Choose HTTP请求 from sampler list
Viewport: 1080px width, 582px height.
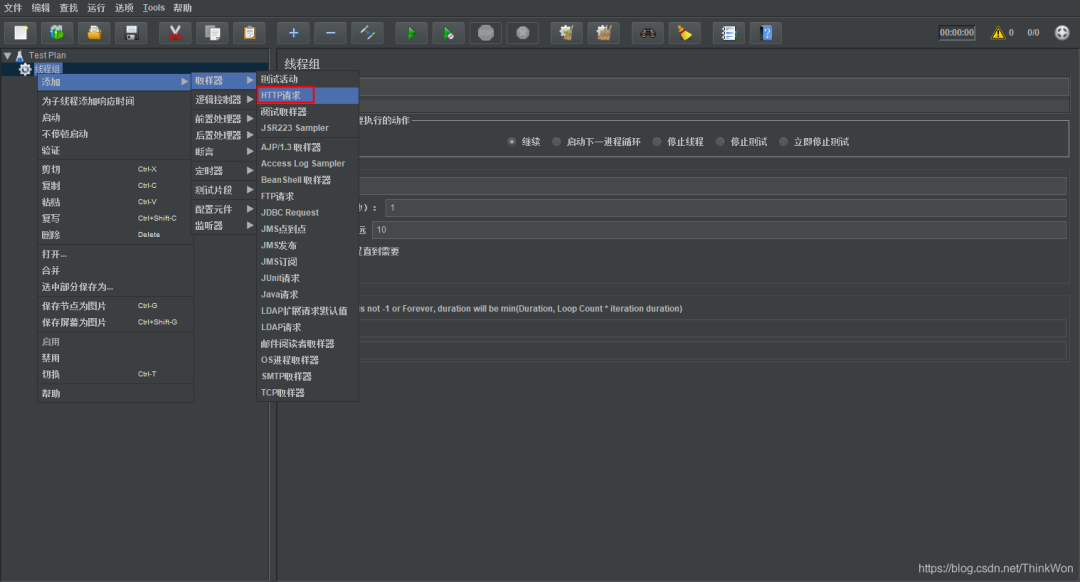[308, 95]
